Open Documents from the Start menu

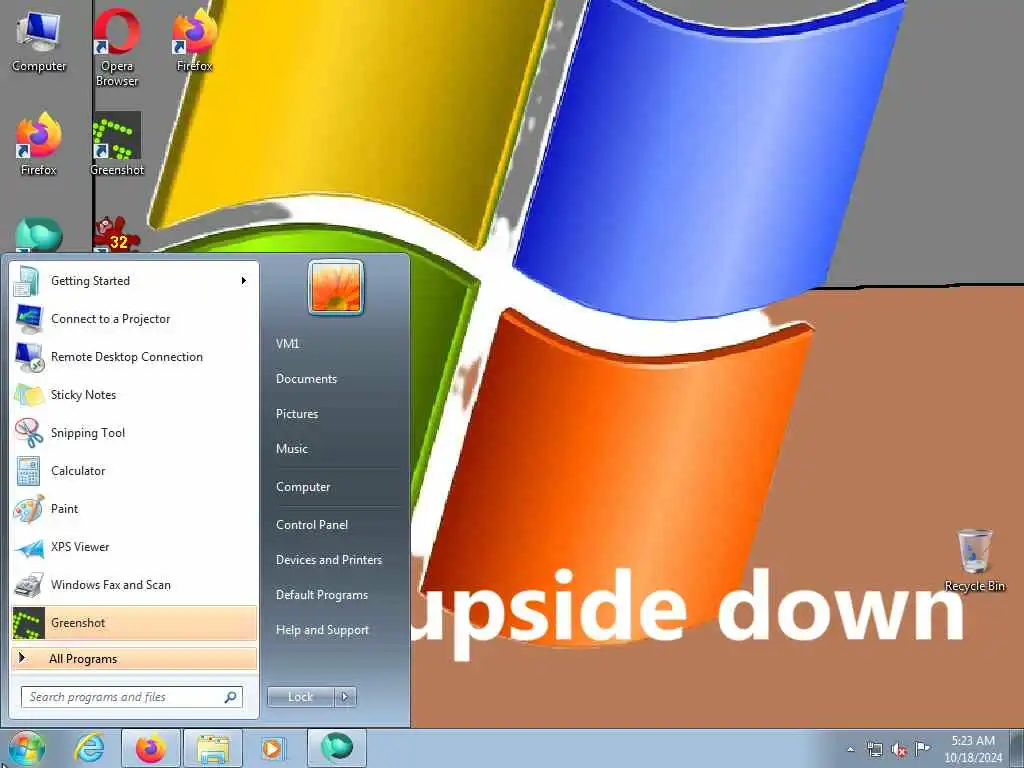[x=306, y=379]
